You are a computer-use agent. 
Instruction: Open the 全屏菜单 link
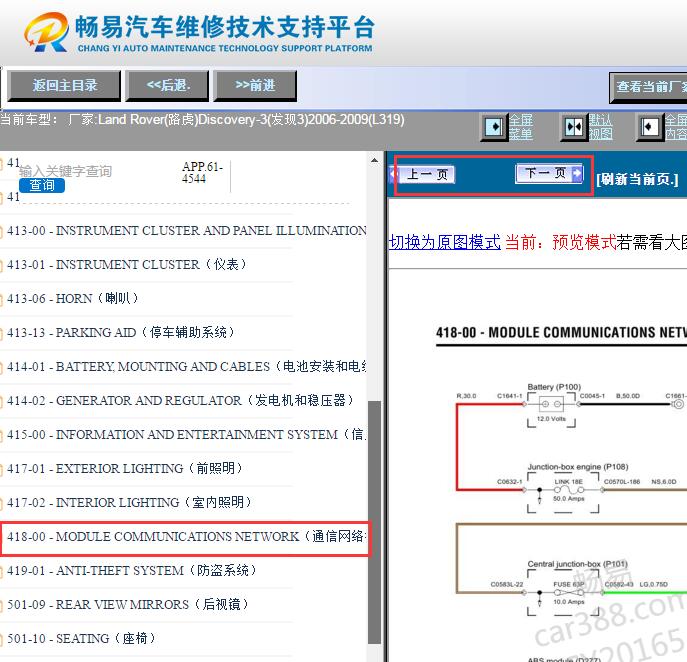tap(521, 127)
